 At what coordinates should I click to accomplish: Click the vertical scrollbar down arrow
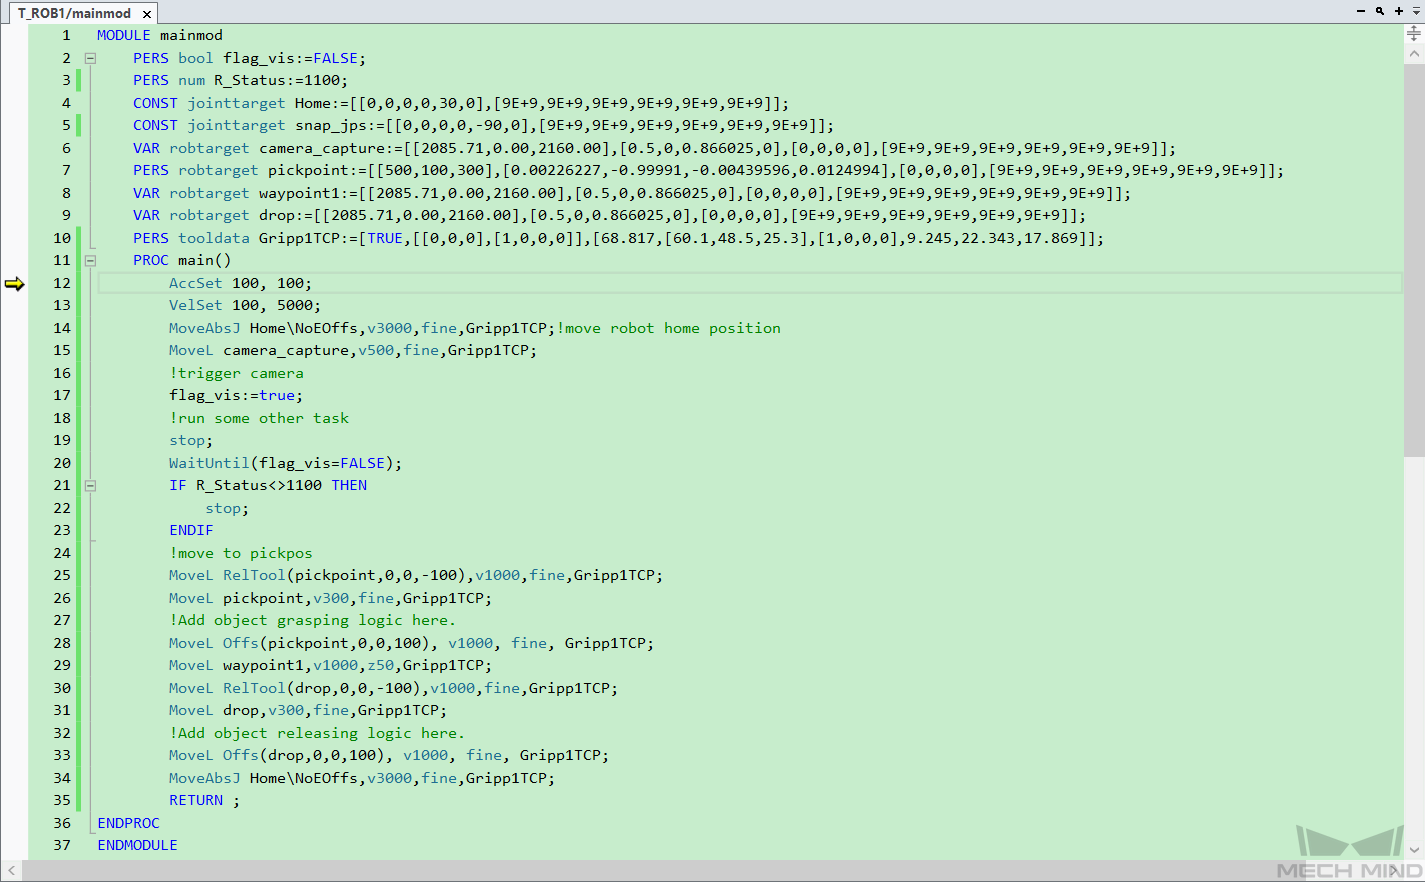click(x=1414, y=849)
